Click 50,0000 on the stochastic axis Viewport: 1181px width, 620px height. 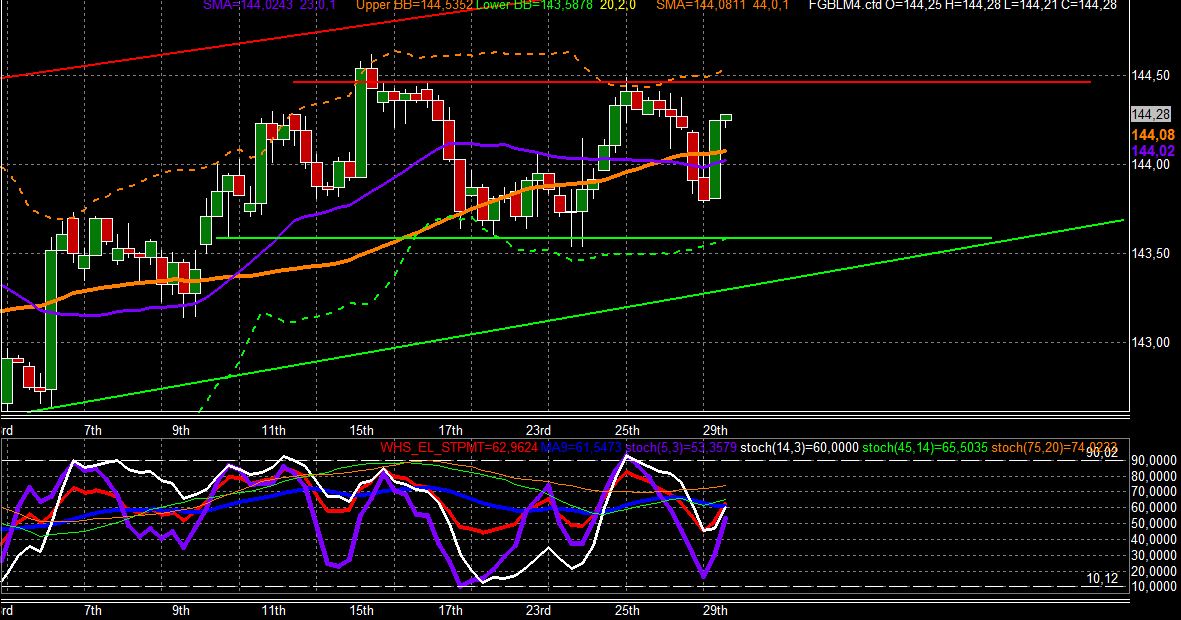click(x=1154, y=523)
